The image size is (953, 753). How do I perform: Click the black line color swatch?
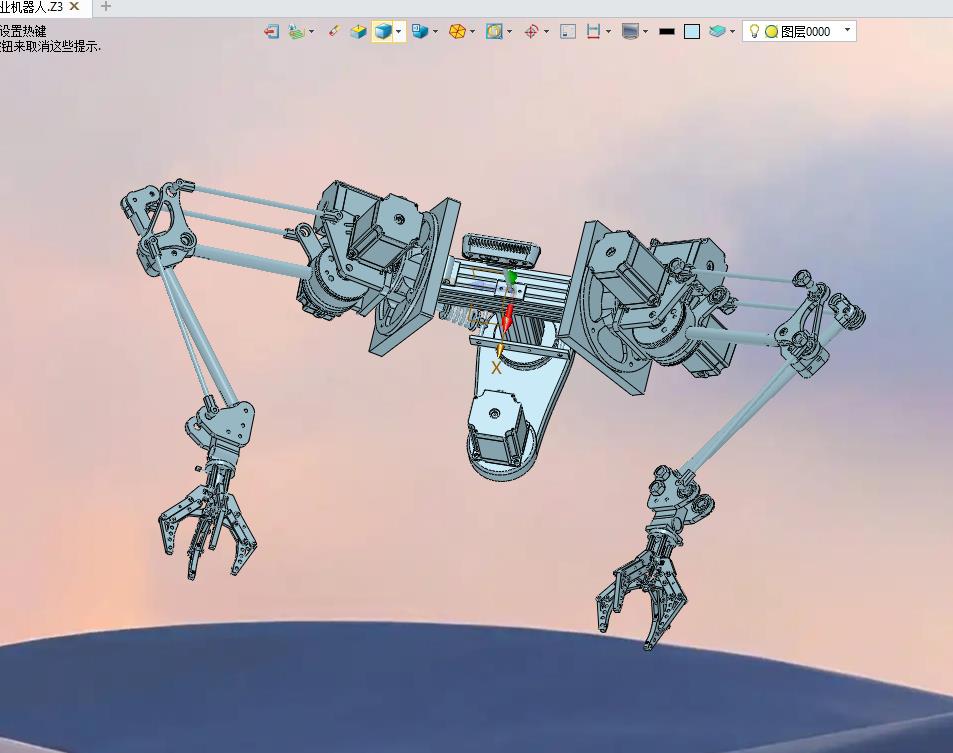tap(667, 32)
